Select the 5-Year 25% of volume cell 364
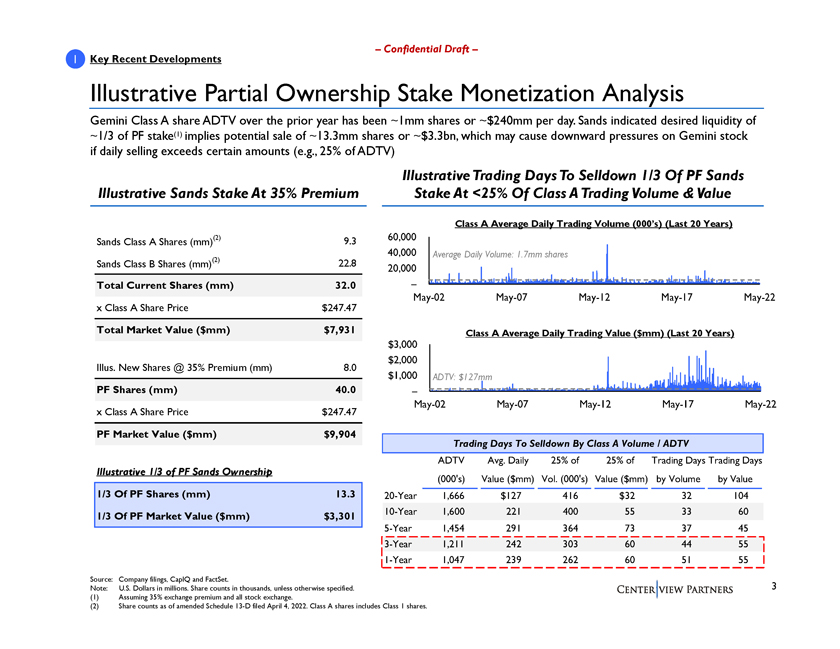 [x=570, y=528]
